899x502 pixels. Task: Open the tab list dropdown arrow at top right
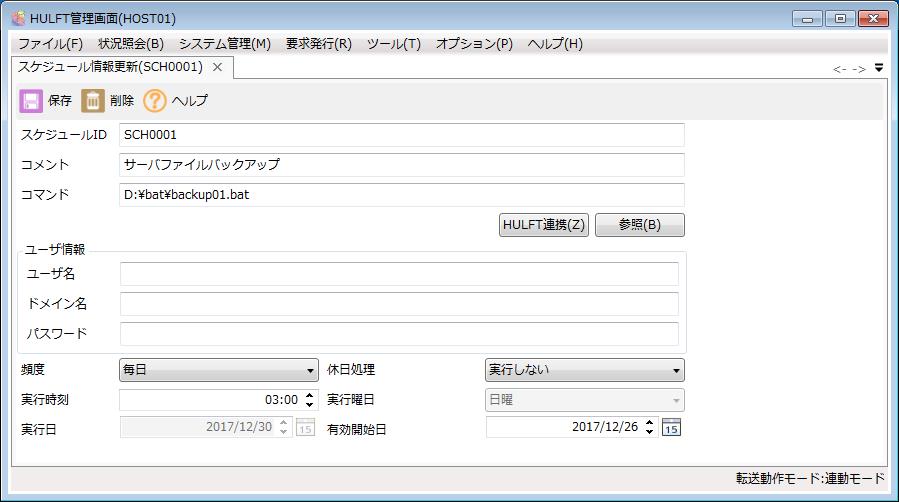point(879,68)
